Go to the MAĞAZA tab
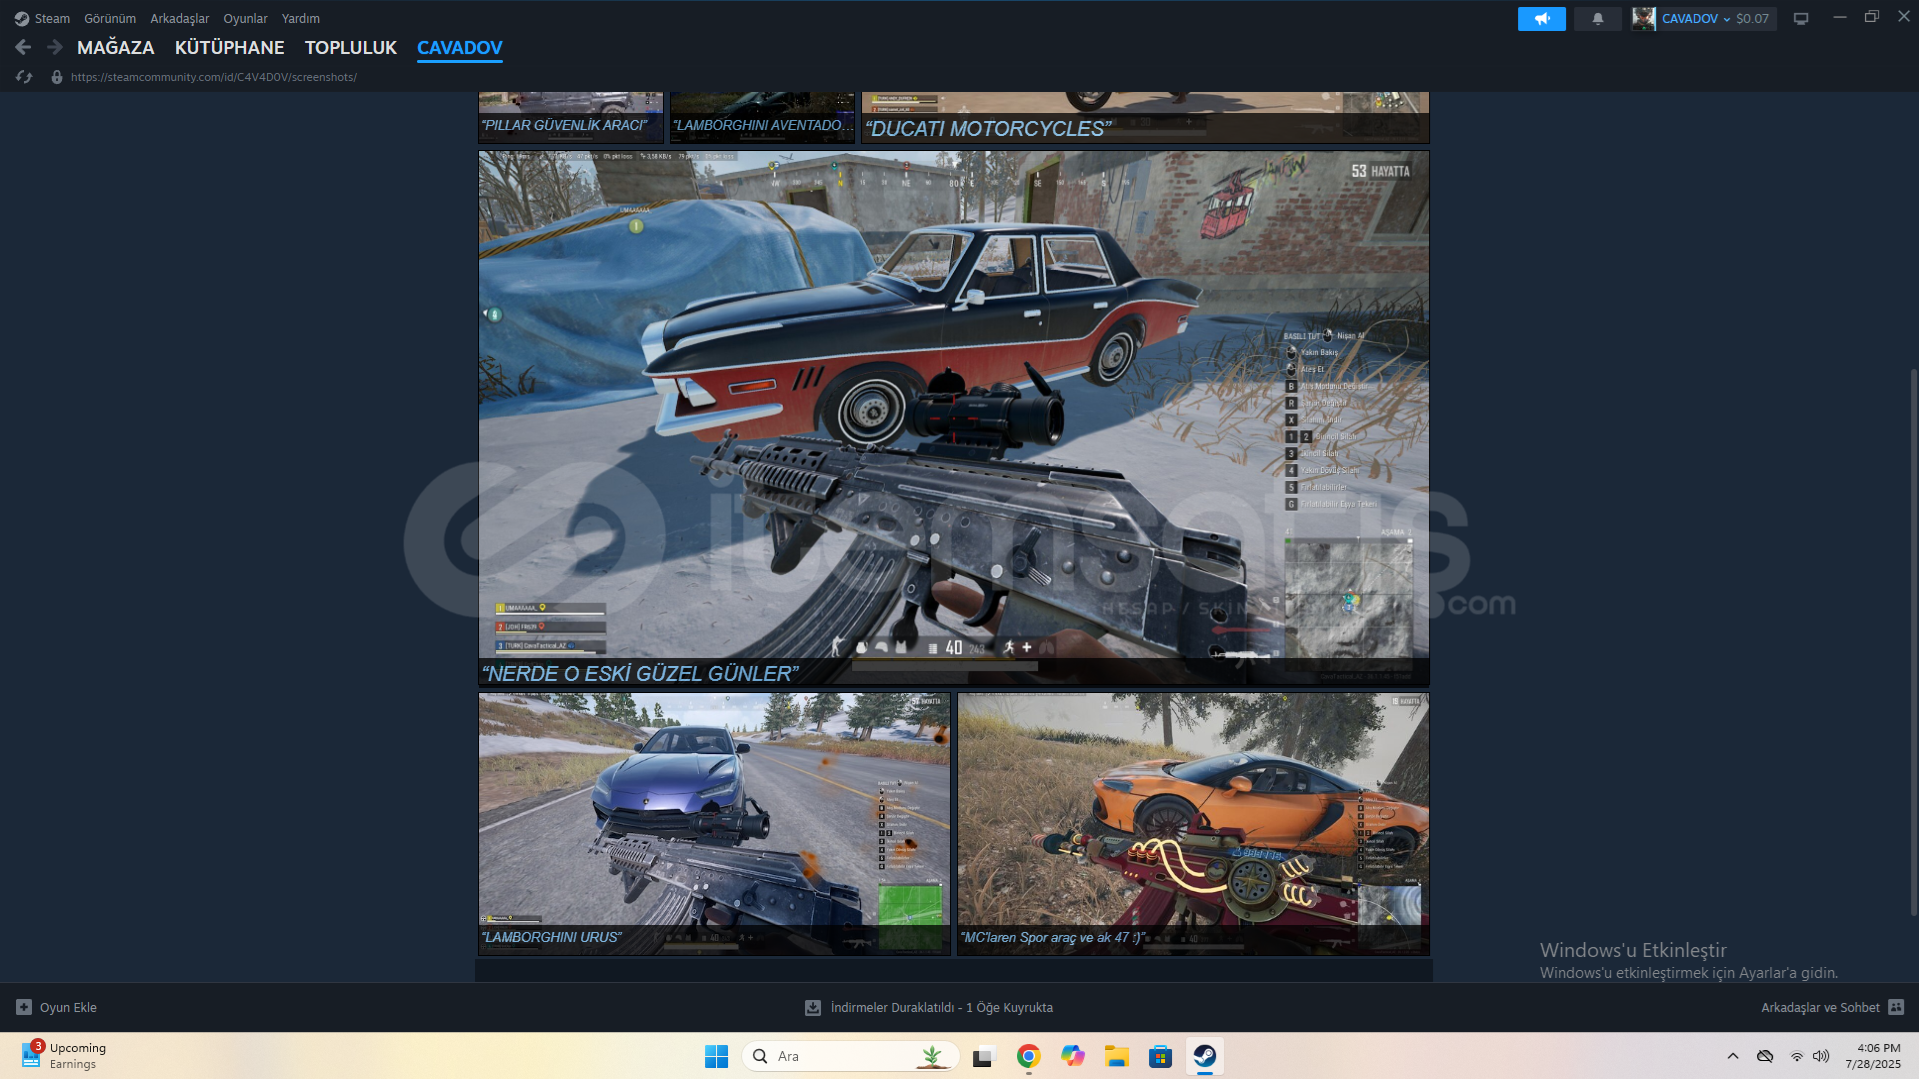The image size is (1919, 1079). point(116,47)
